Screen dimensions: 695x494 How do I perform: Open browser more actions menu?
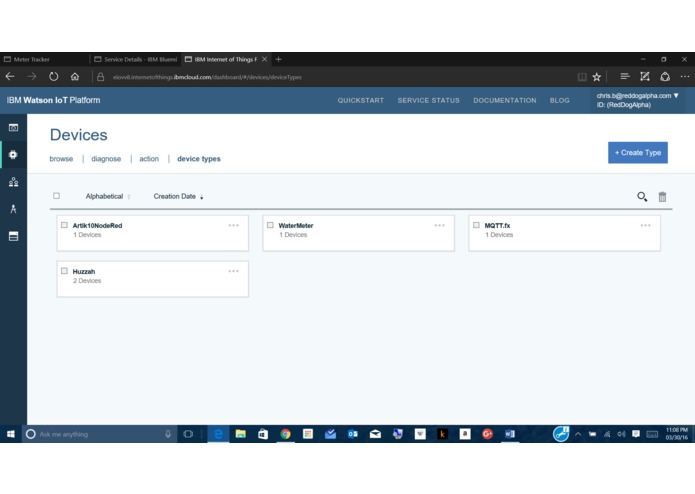point(685,77)
